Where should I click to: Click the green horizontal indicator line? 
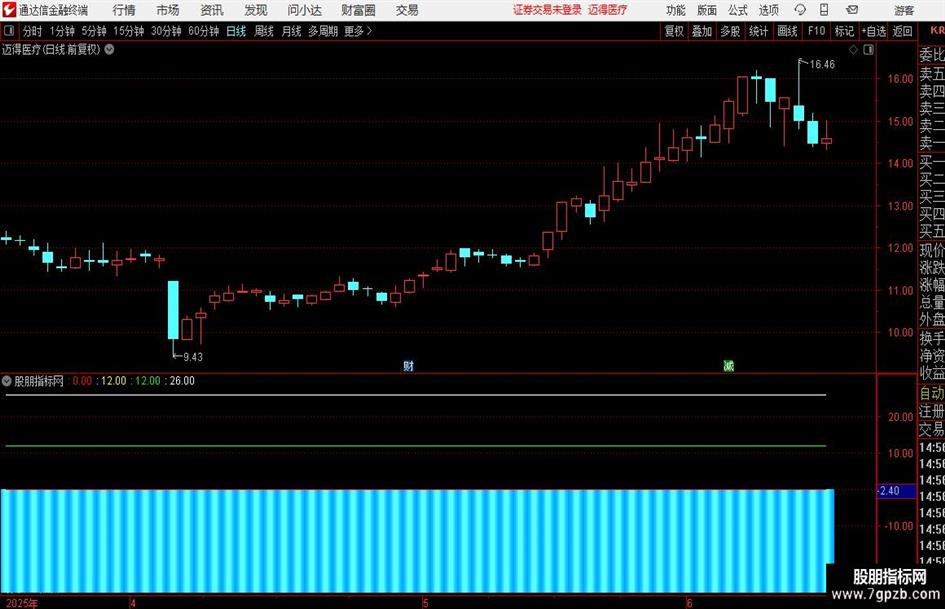pyautogui.click(x=416, y=446)
